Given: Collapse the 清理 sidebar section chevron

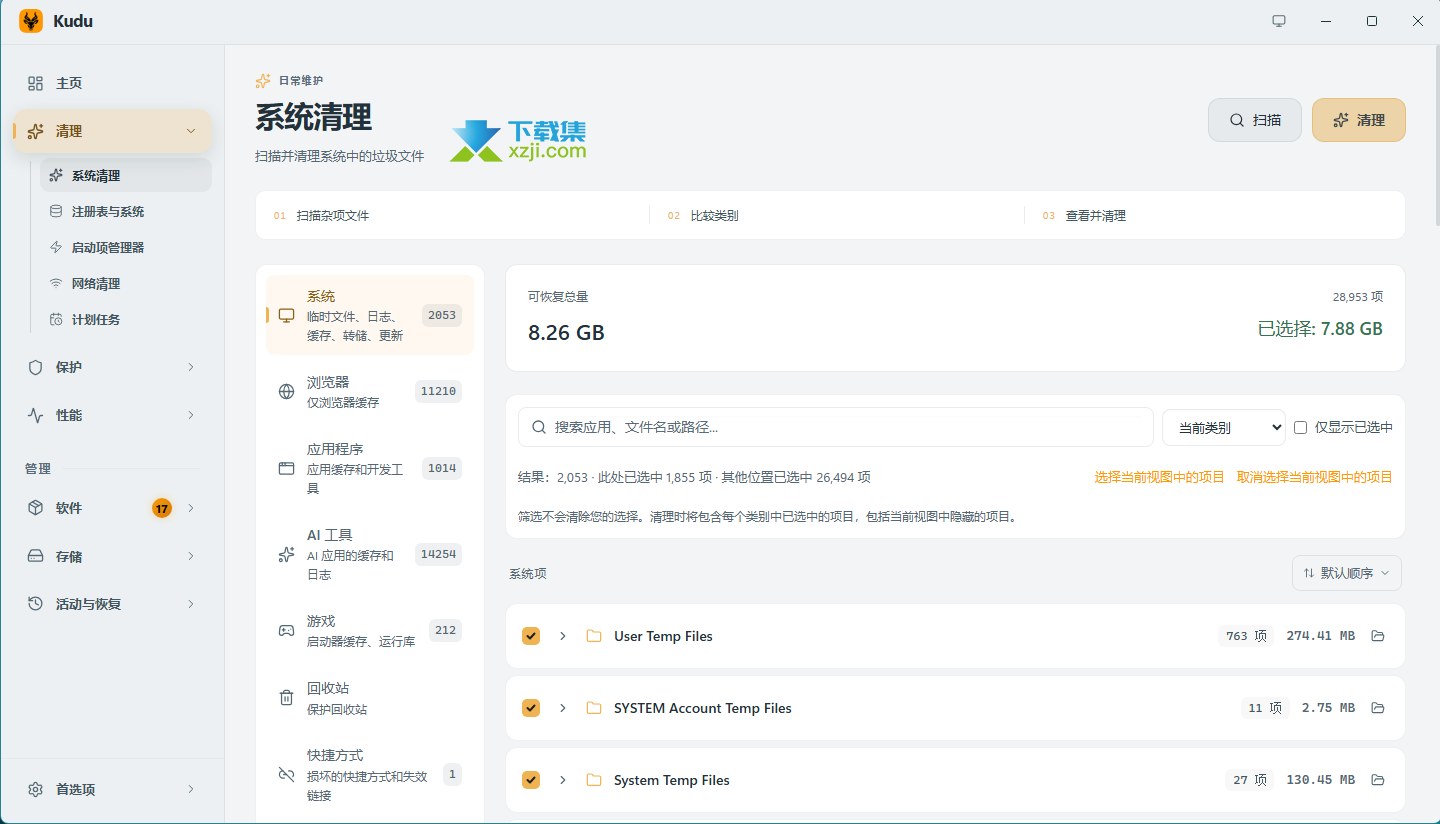Looking at the screenshot, I should (x=191, y=131).
